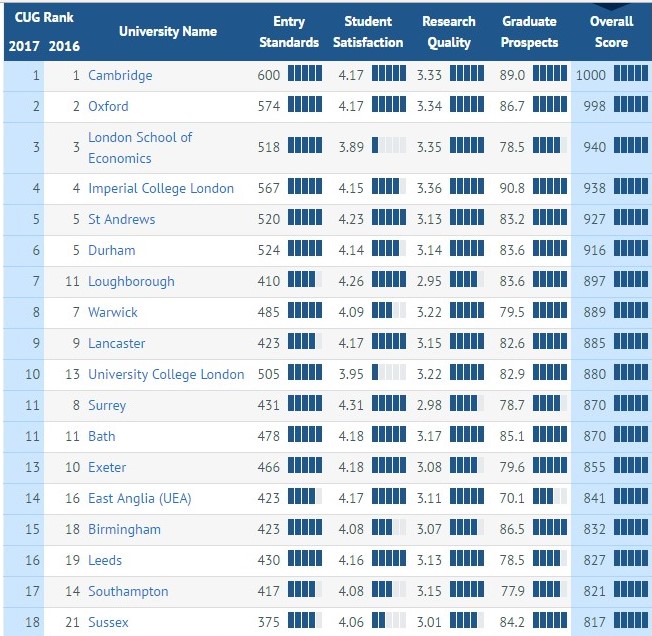
Task: Sort by Student Satisfaction column header
Action: (x=368, y=32)
